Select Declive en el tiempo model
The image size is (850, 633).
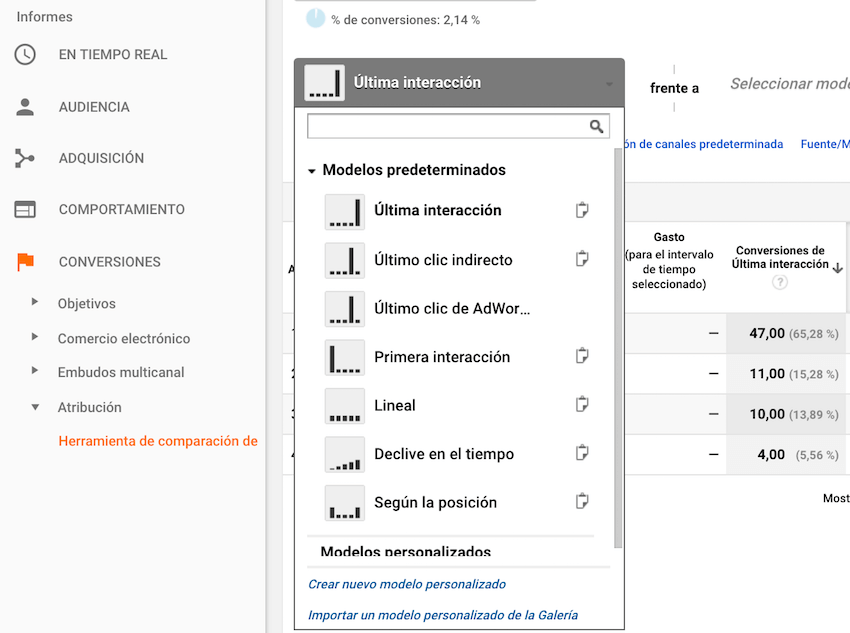(x=444, y=454)
